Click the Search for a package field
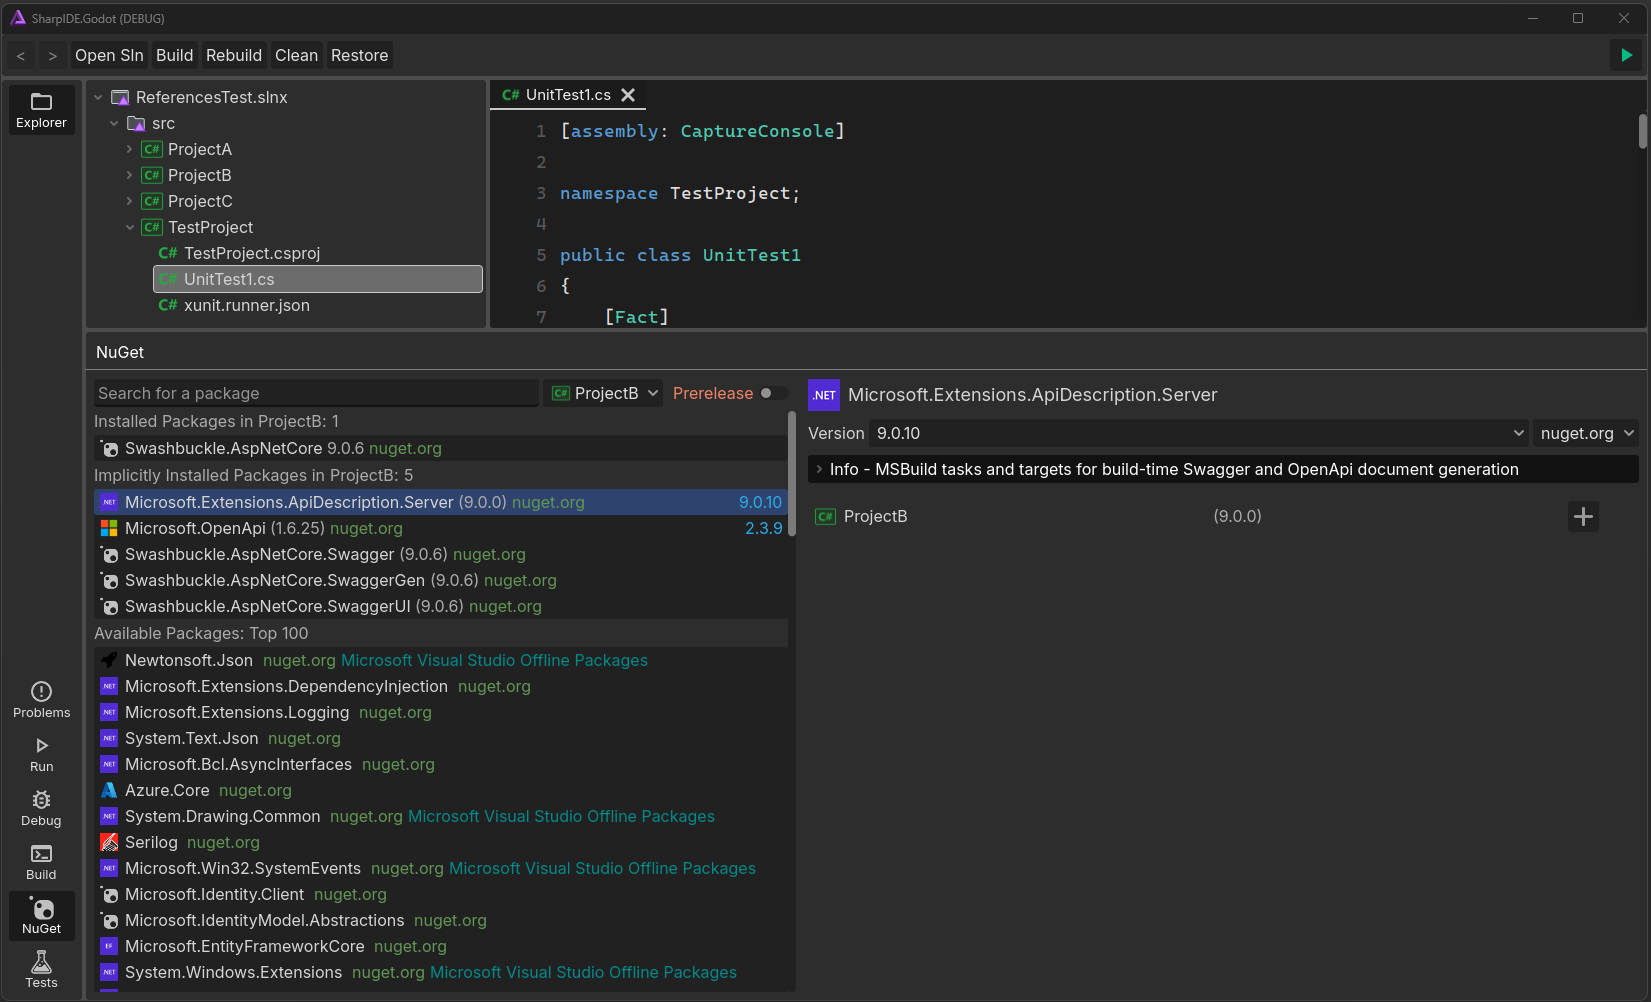 pos(316,393)
